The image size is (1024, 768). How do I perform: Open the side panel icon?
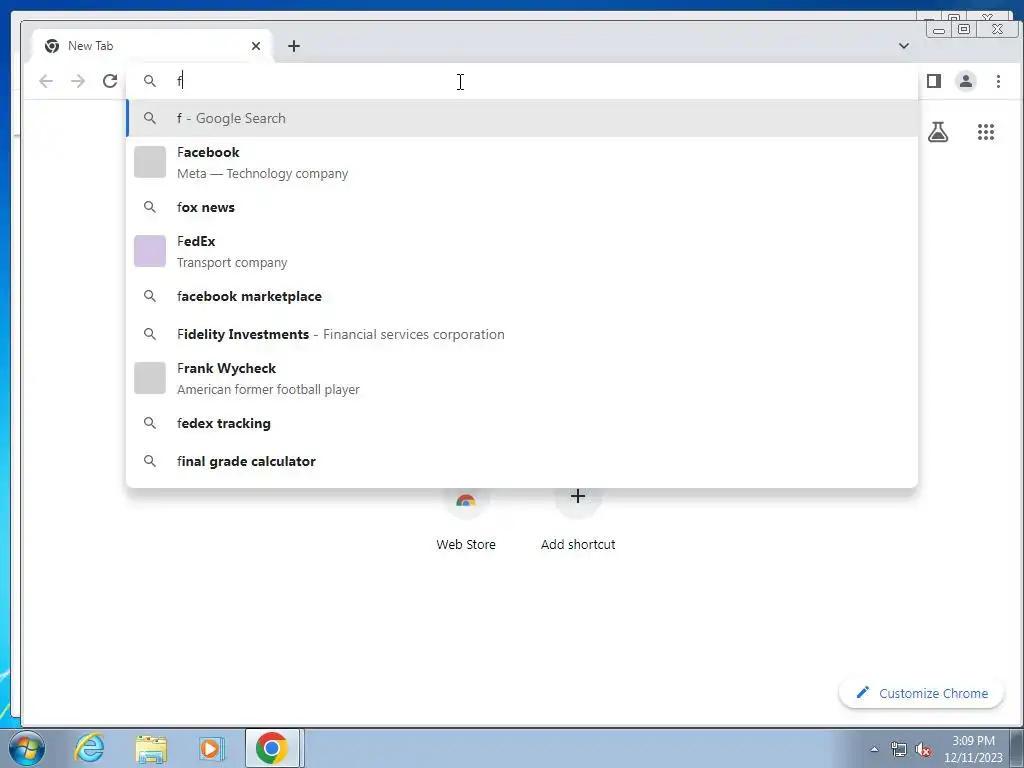934,81
